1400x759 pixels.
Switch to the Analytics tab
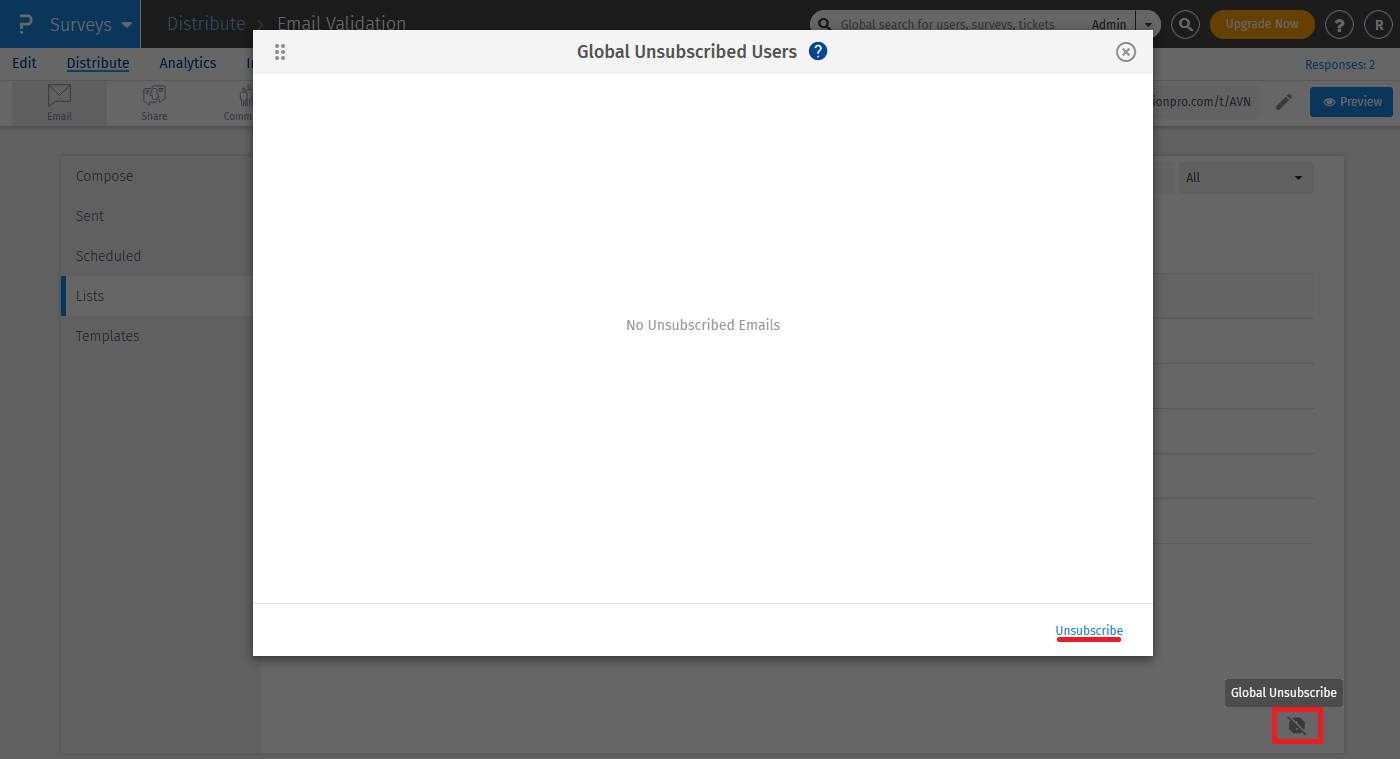click(x=187, y=62)
